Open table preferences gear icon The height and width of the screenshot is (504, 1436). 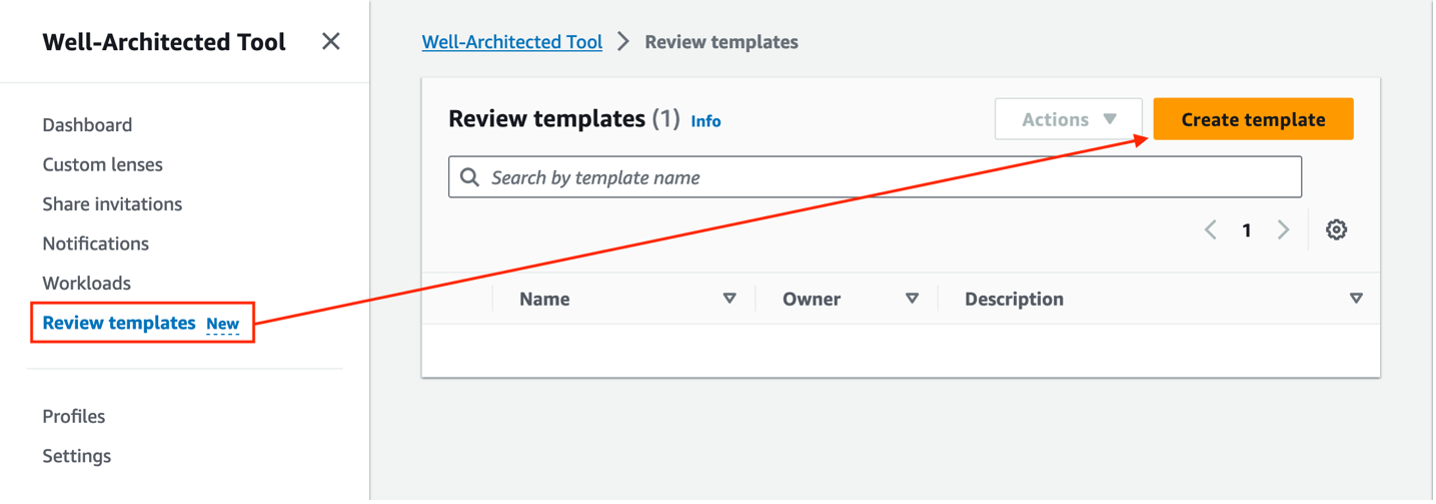1336,230
